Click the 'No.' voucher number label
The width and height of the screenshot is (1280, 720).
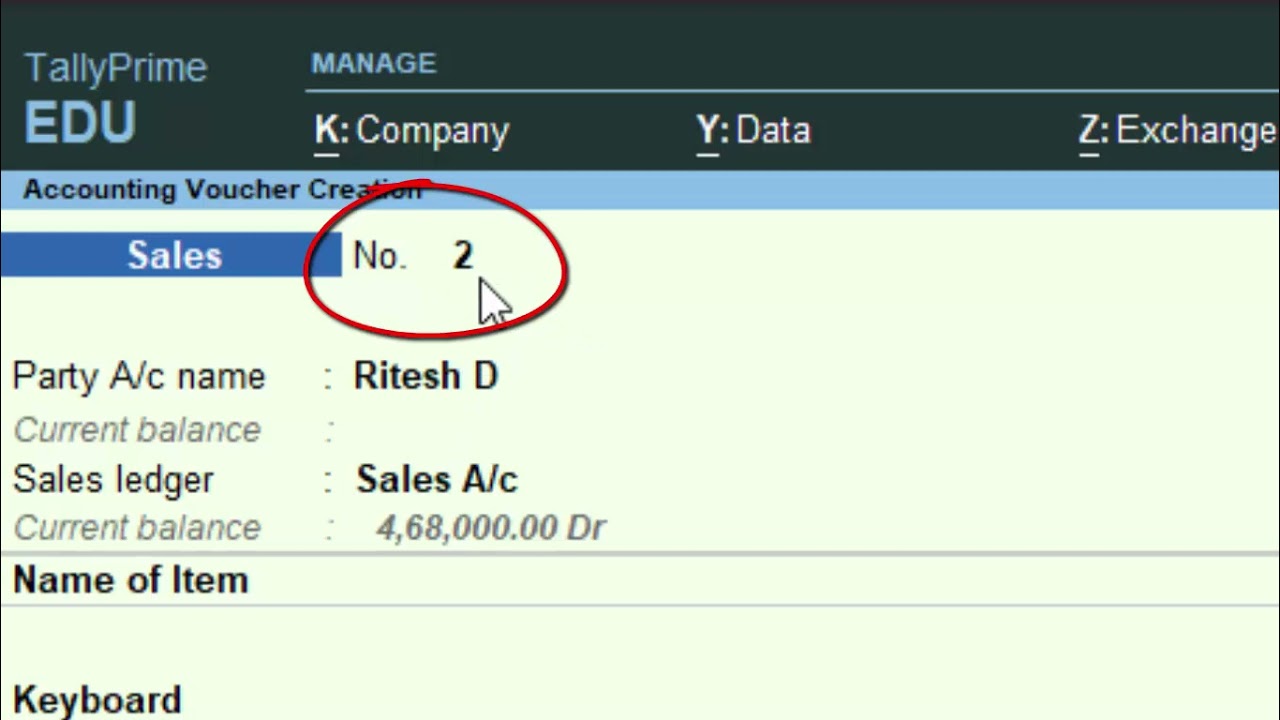(x=379, y=257)
